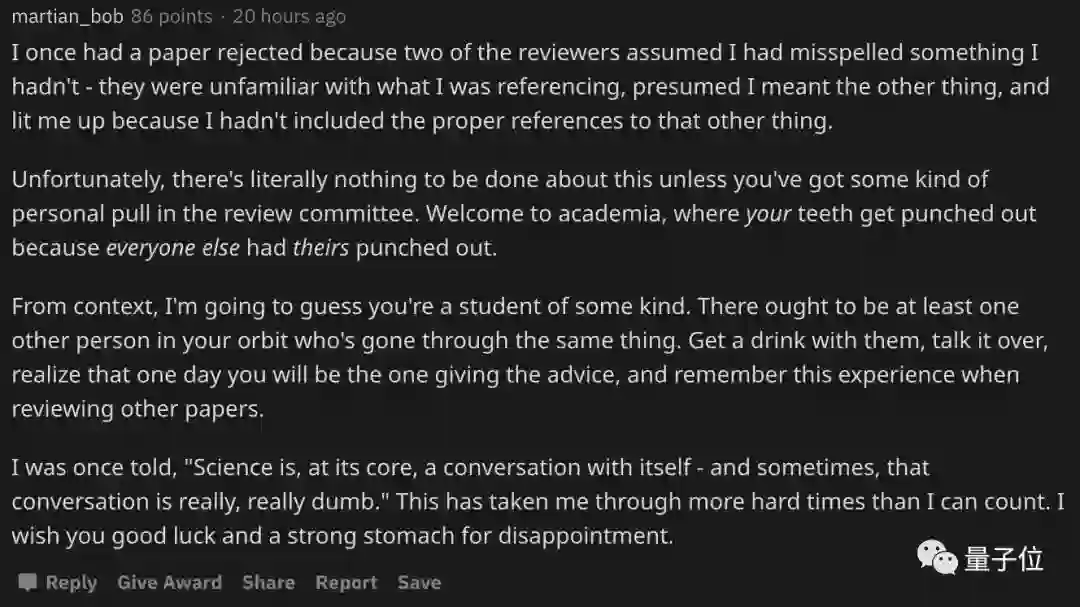Image resolution: width=1080 pixels, height=607 pixels.
Task: Click the italicized word "your"
Action: click(768, 213)
